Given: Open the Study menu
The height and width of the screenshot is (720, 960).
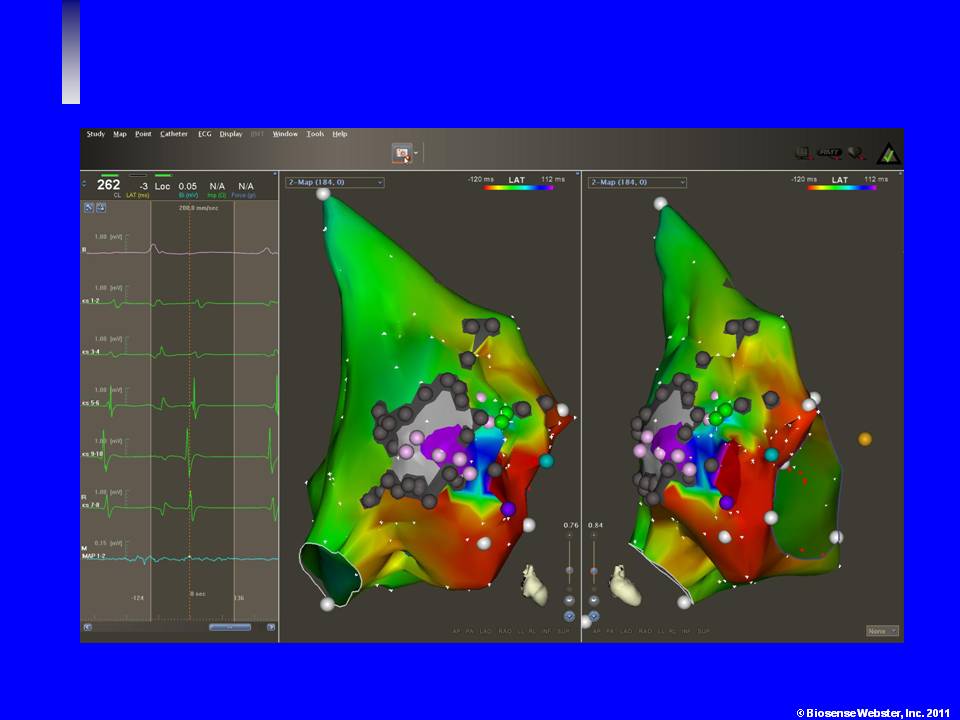Looking at the screenshot, I should (95, 134).
